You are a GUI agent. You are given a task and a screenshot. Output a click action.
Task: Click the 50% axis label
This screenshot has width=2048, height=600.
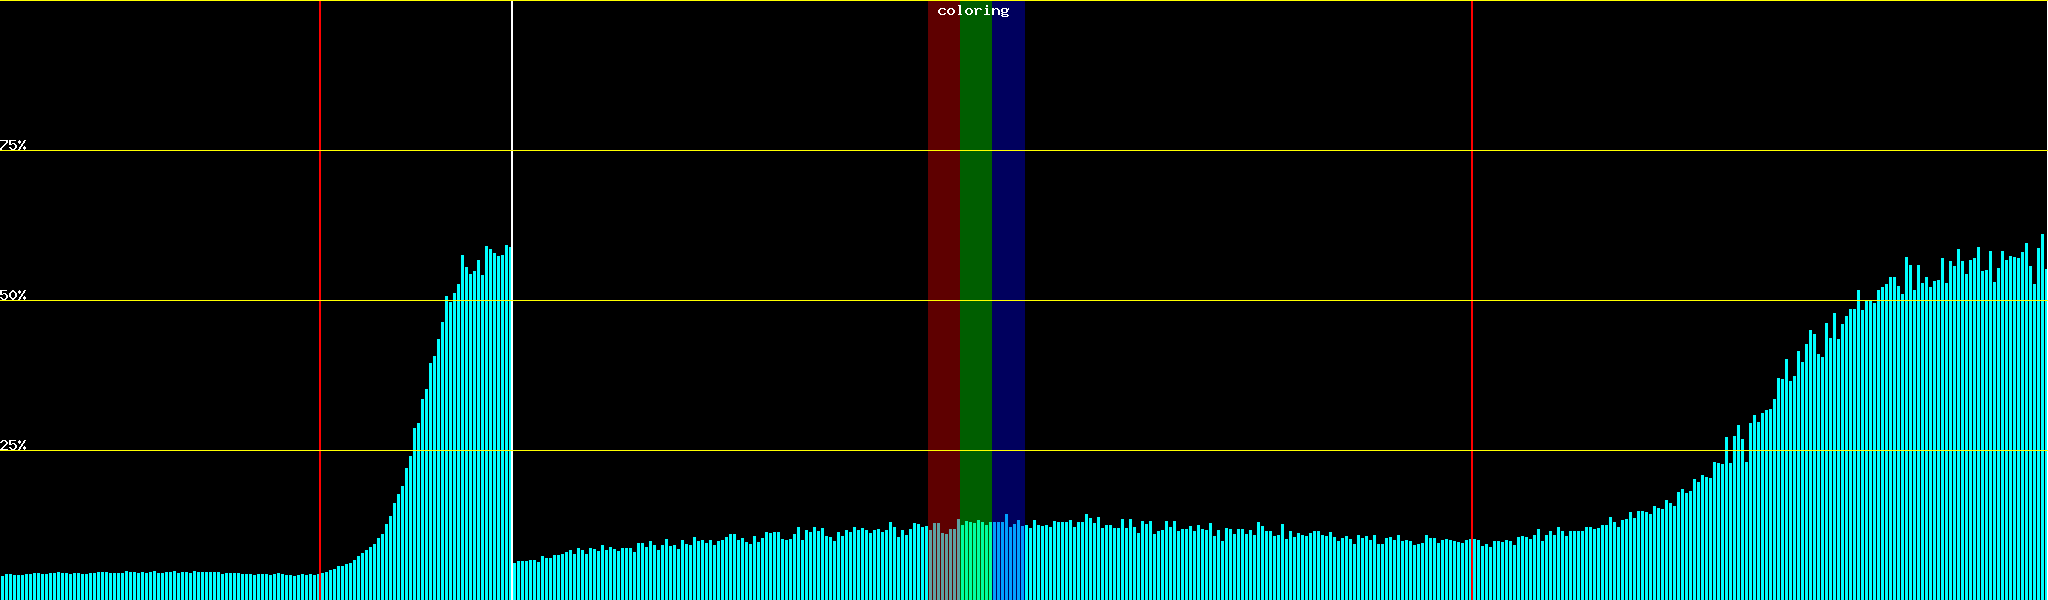(x=13, y=295)
